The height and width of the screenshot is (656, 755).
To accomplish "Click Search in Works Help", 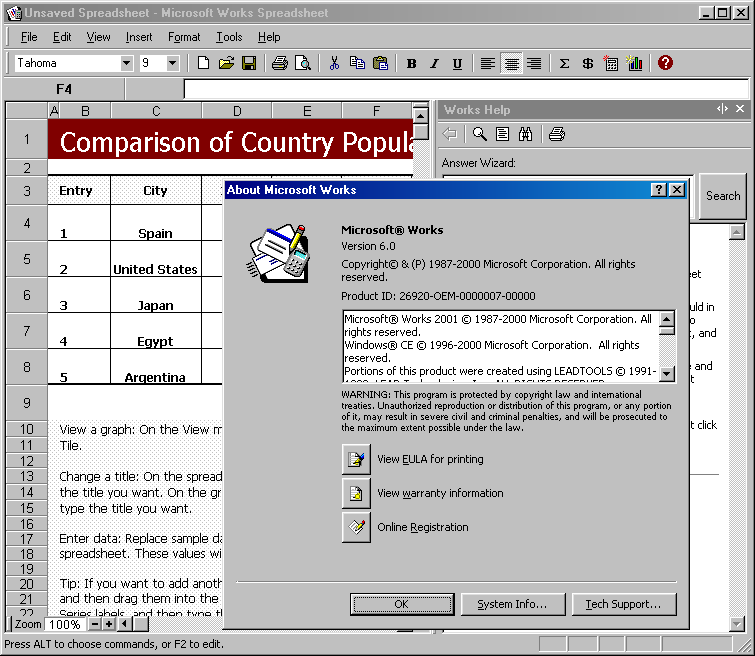I will tap(723, 196).
